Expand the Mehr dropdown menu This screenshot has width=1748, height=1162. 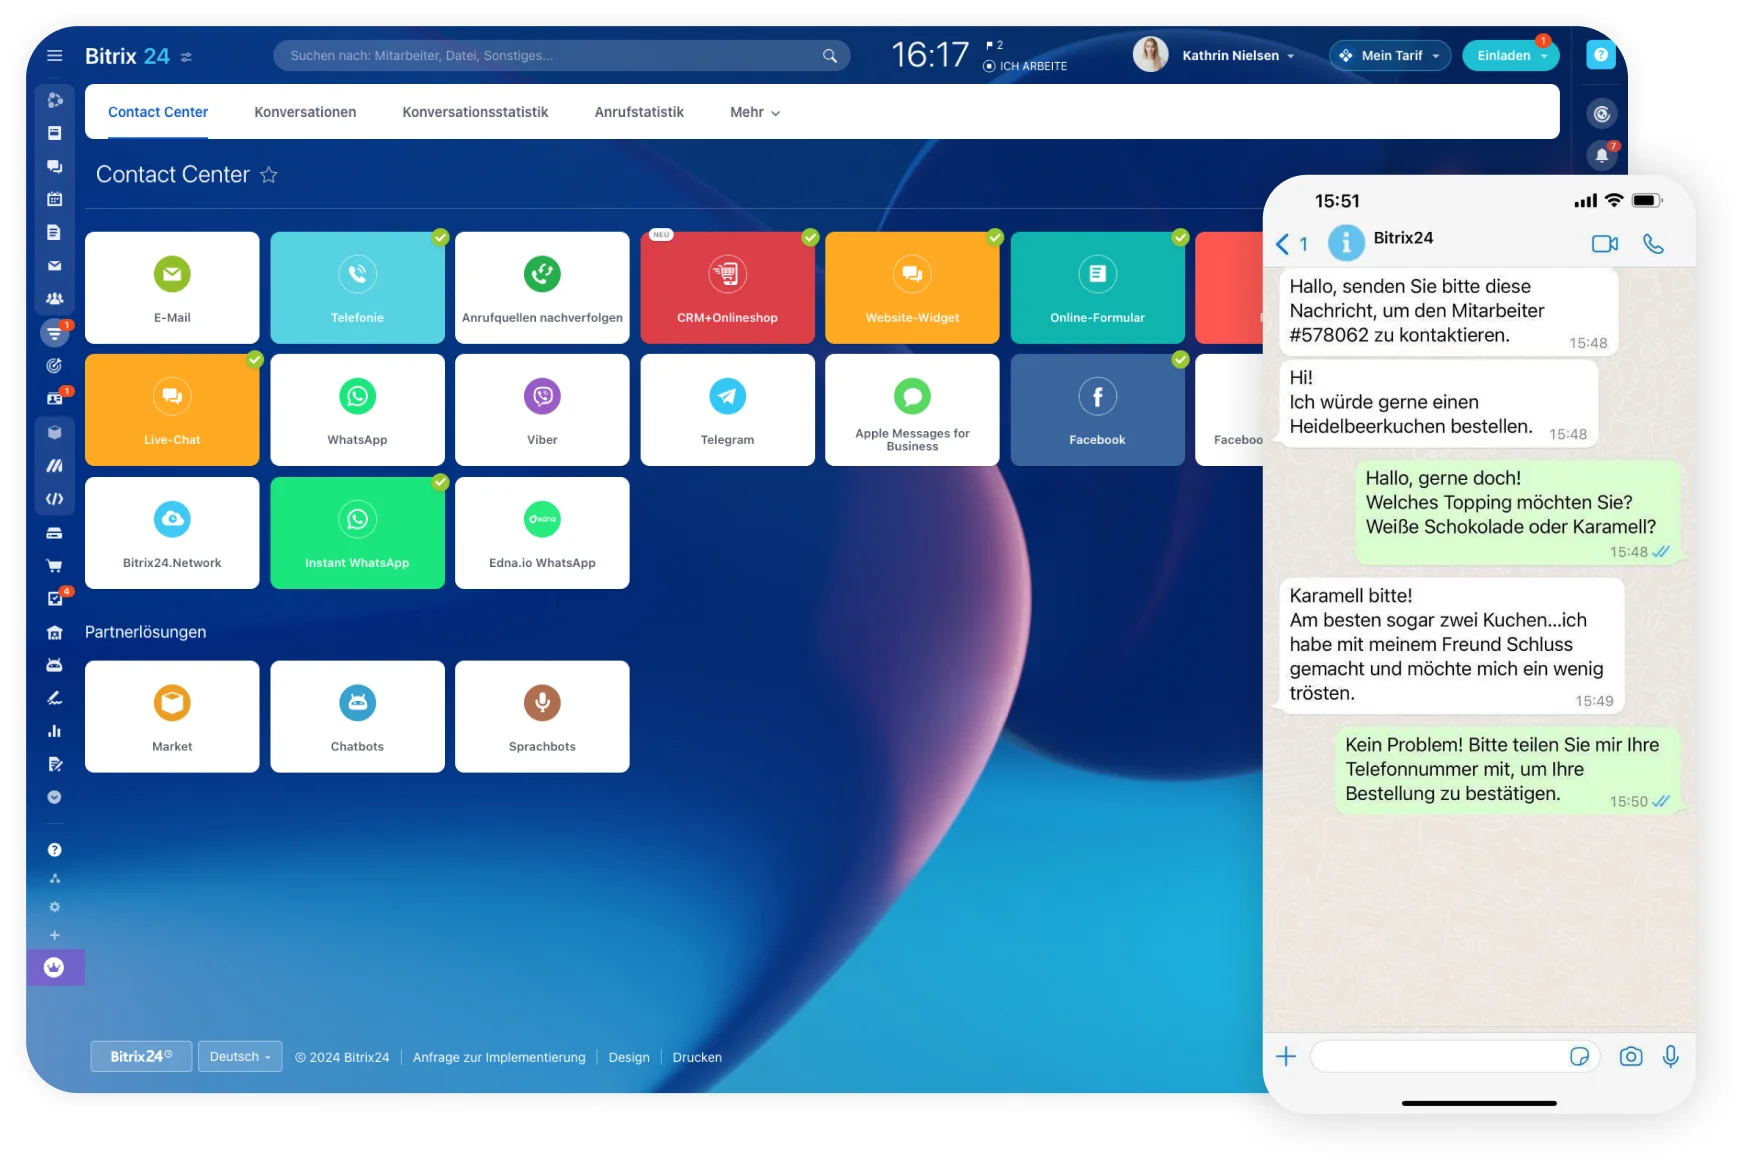click(754, 113)
